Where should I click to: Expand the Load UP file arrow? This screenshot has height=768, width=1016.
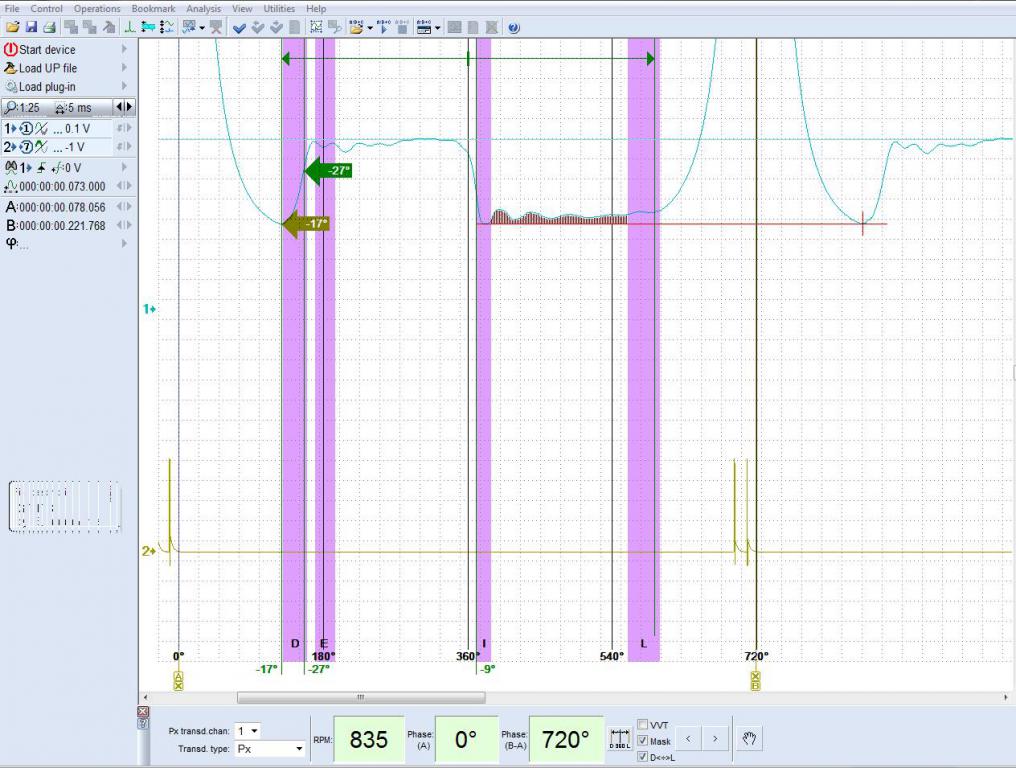coord(125,68)
